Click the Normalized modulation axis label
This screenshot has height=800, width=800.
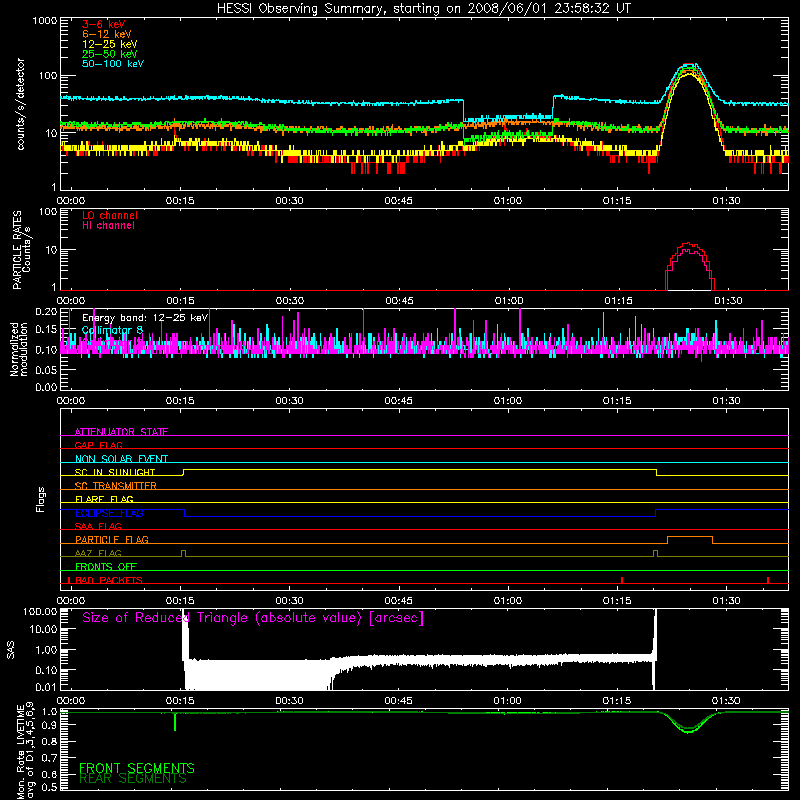coord(18,349)
